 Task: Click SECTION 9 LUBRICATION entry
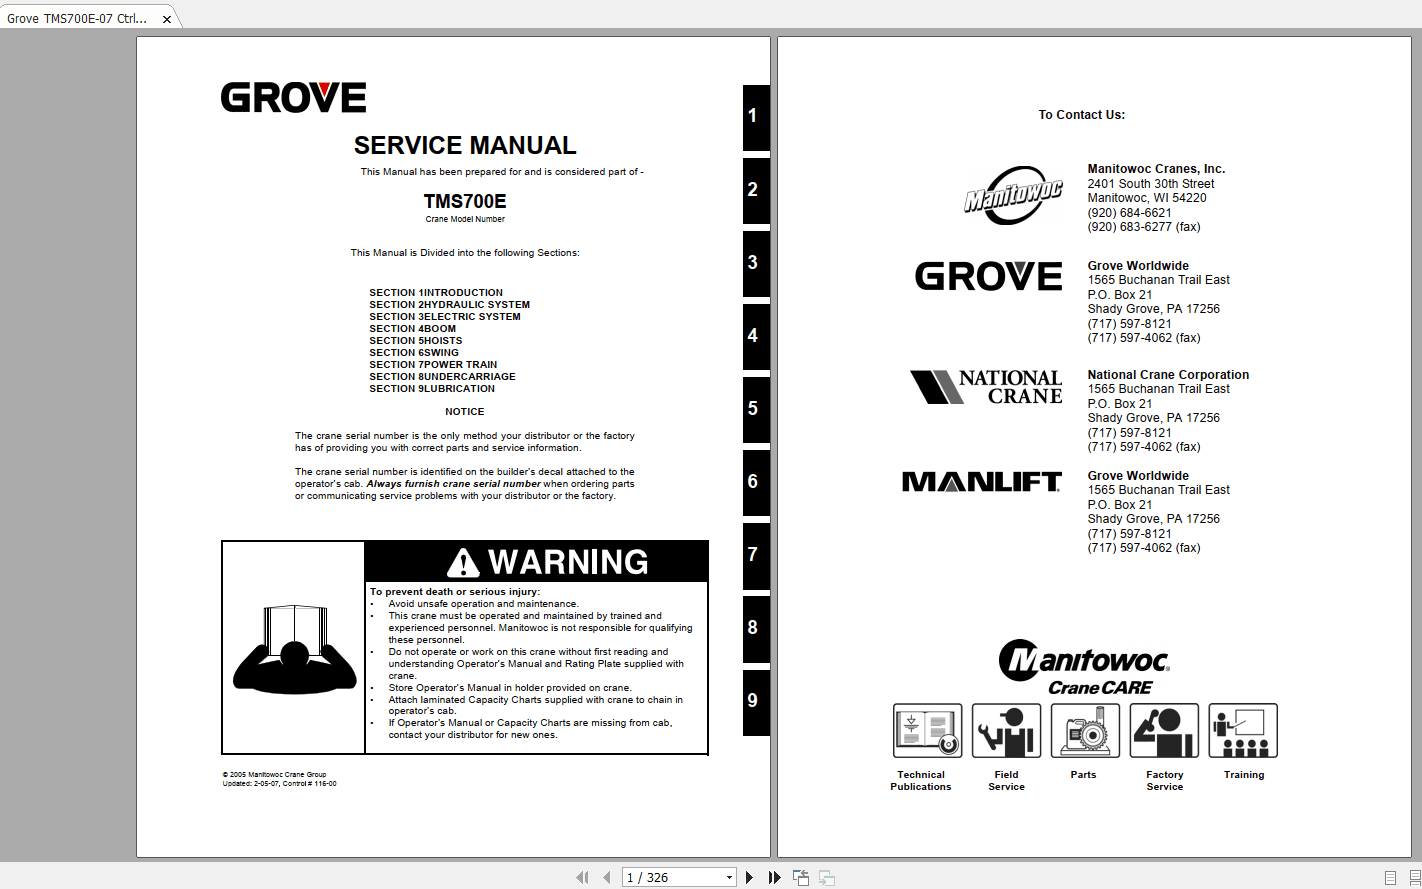pyautogui.click(x=432, y=388)
